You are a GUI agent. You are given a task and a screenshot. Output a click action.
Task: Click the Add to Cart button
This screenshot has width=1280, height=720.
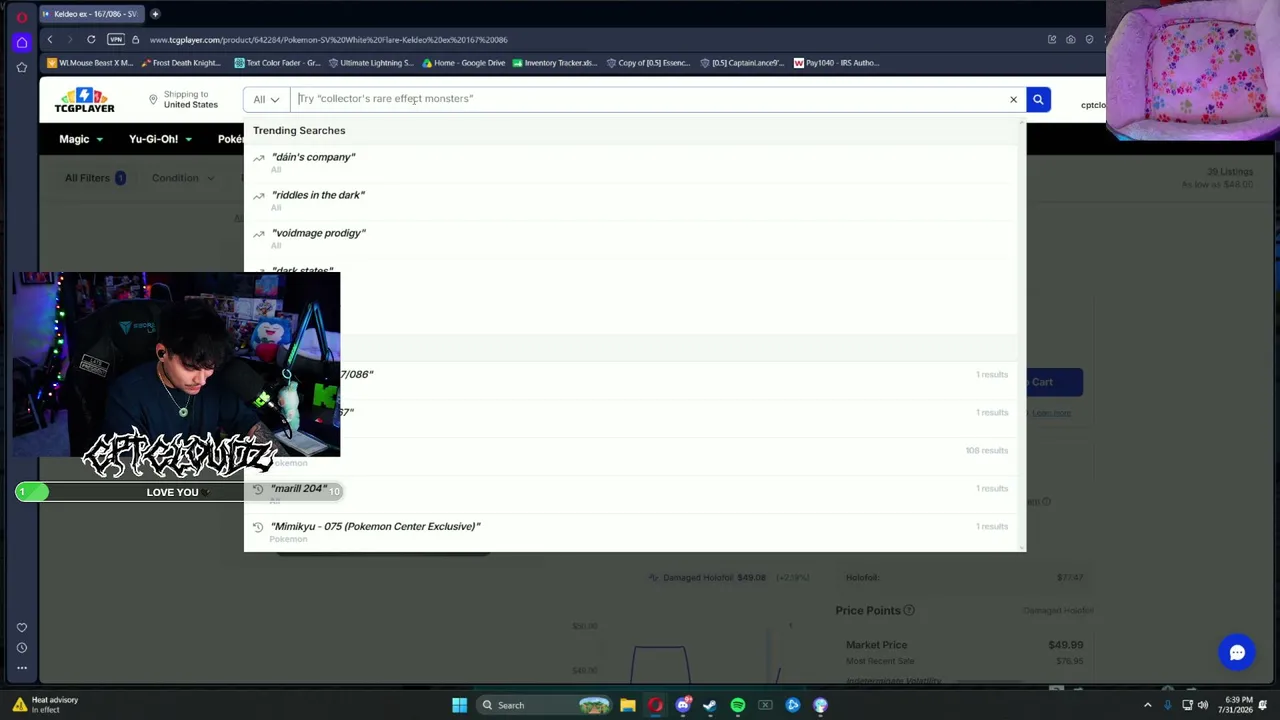pyautogui.click(x=1043, y=382)
